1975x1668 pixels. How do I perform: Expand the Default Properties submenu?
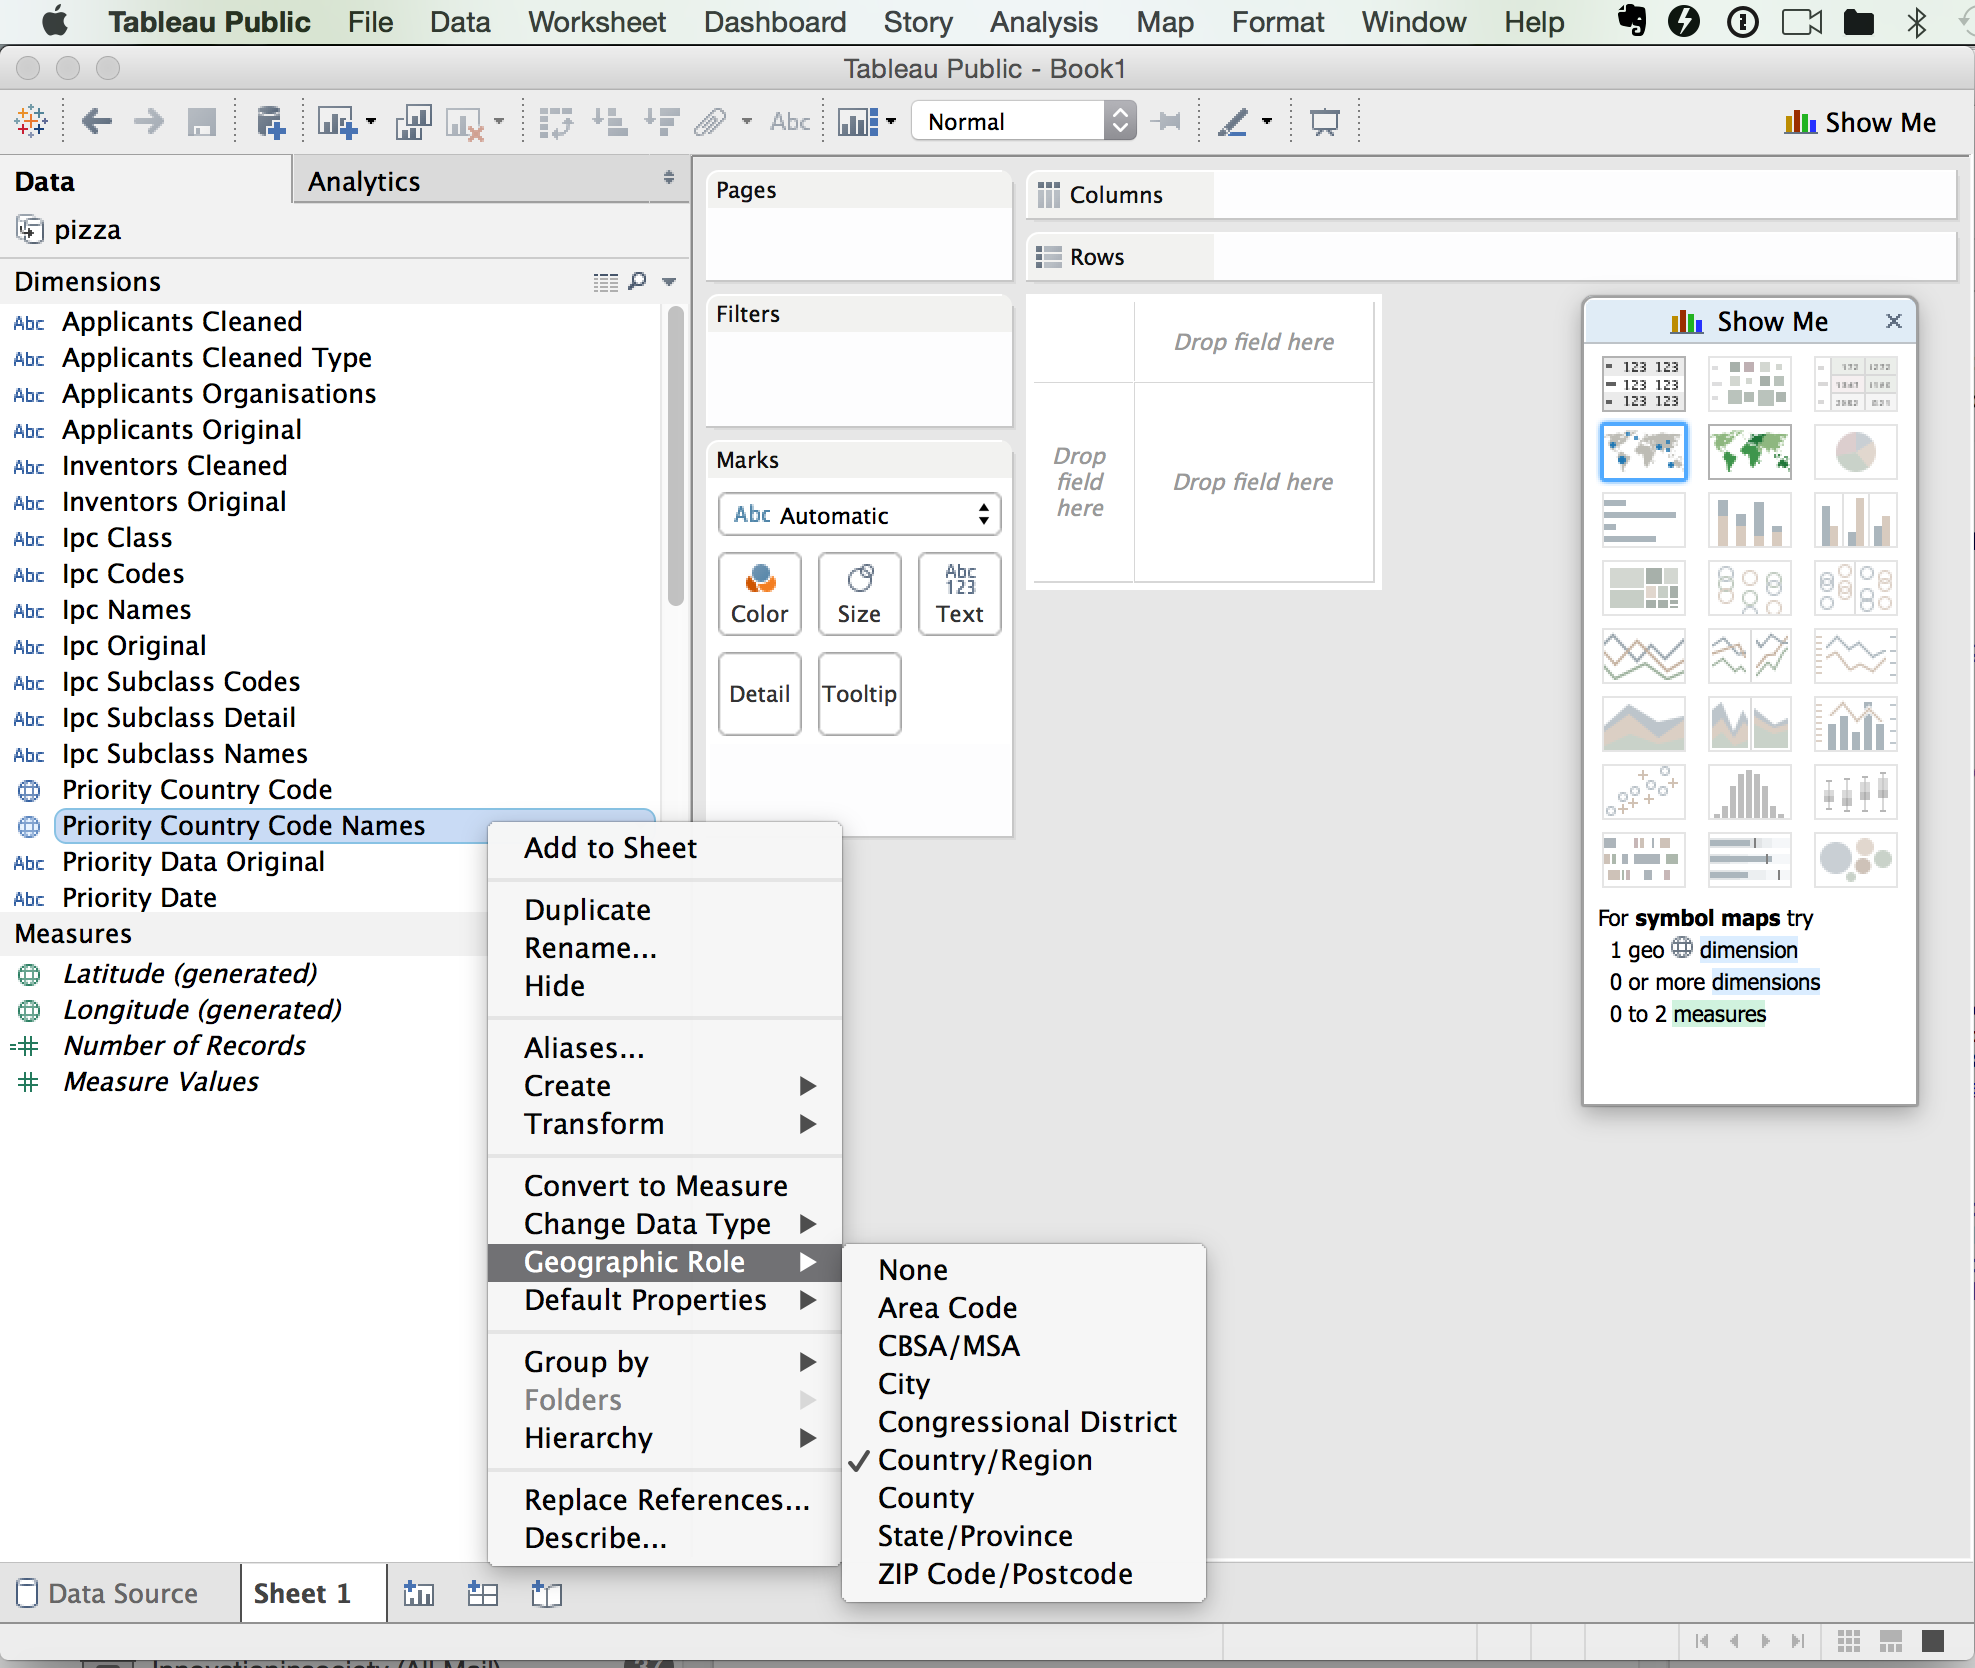pyautogui.click(x=664, y=1300)
